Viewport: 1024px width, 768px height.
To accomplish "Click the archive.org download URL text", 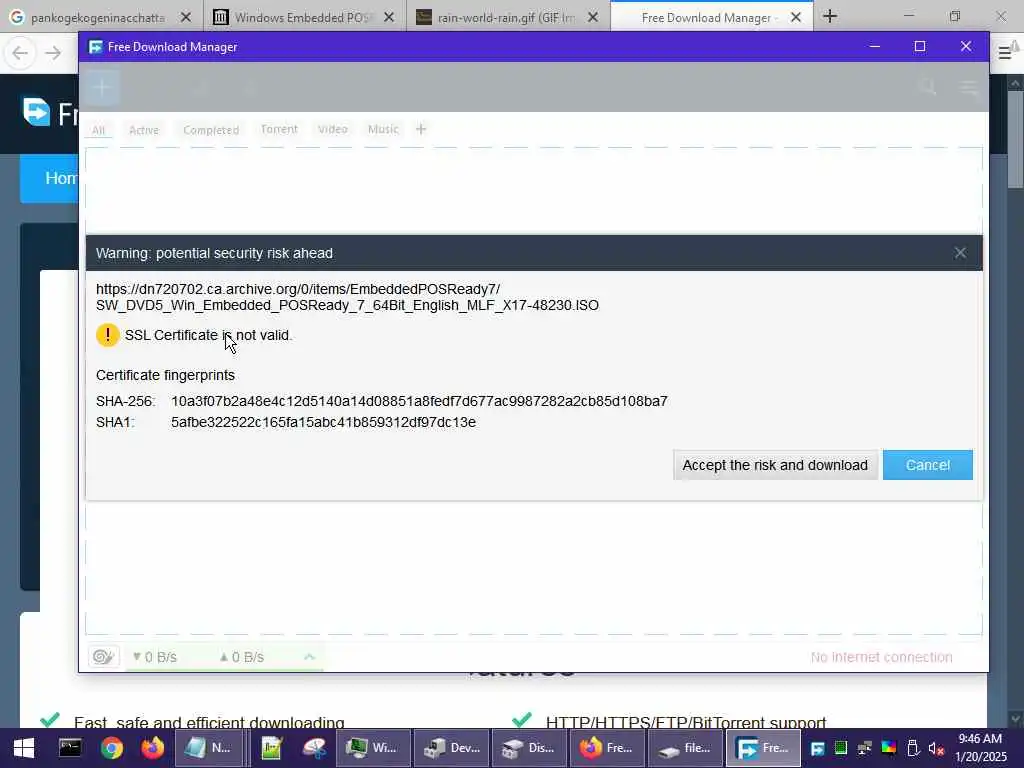I will [x=347, y=297].
